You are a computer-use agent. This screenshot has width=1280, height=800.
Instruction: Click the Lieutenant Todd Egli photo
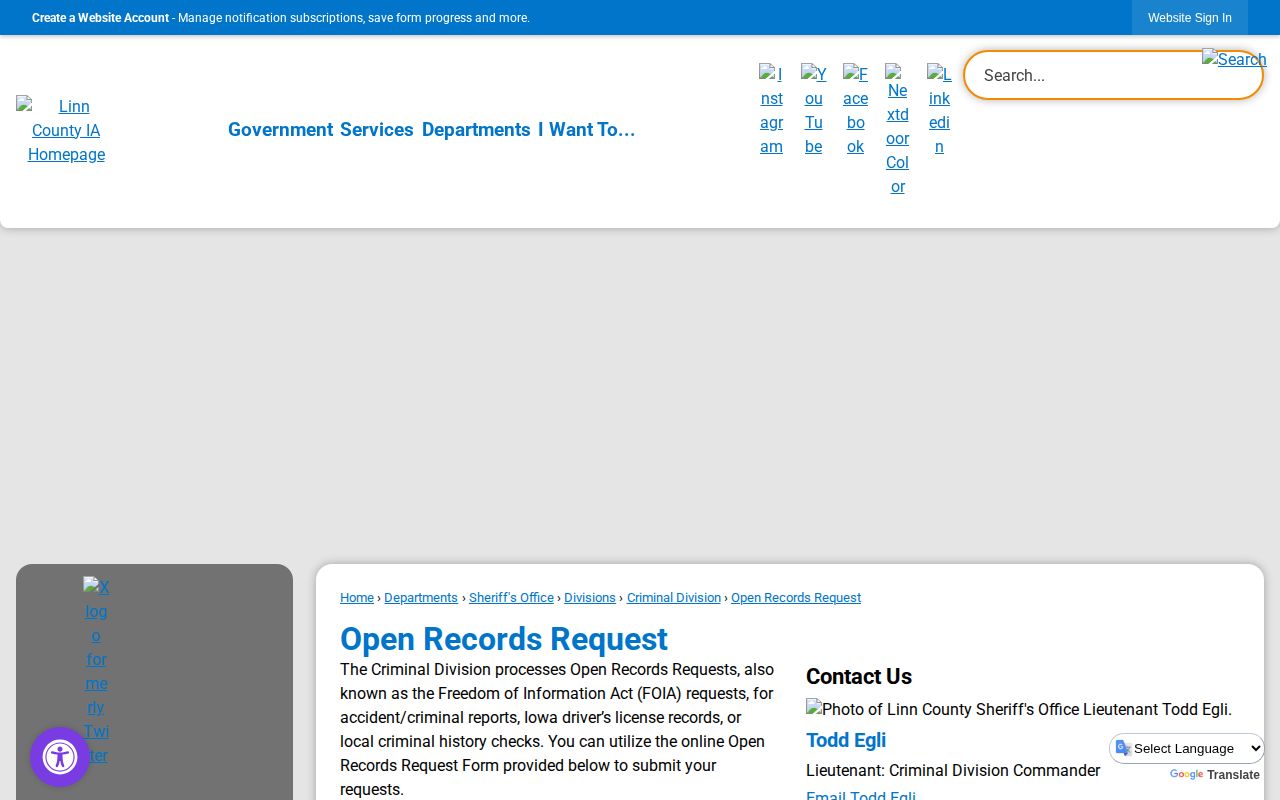point(1019,709)
